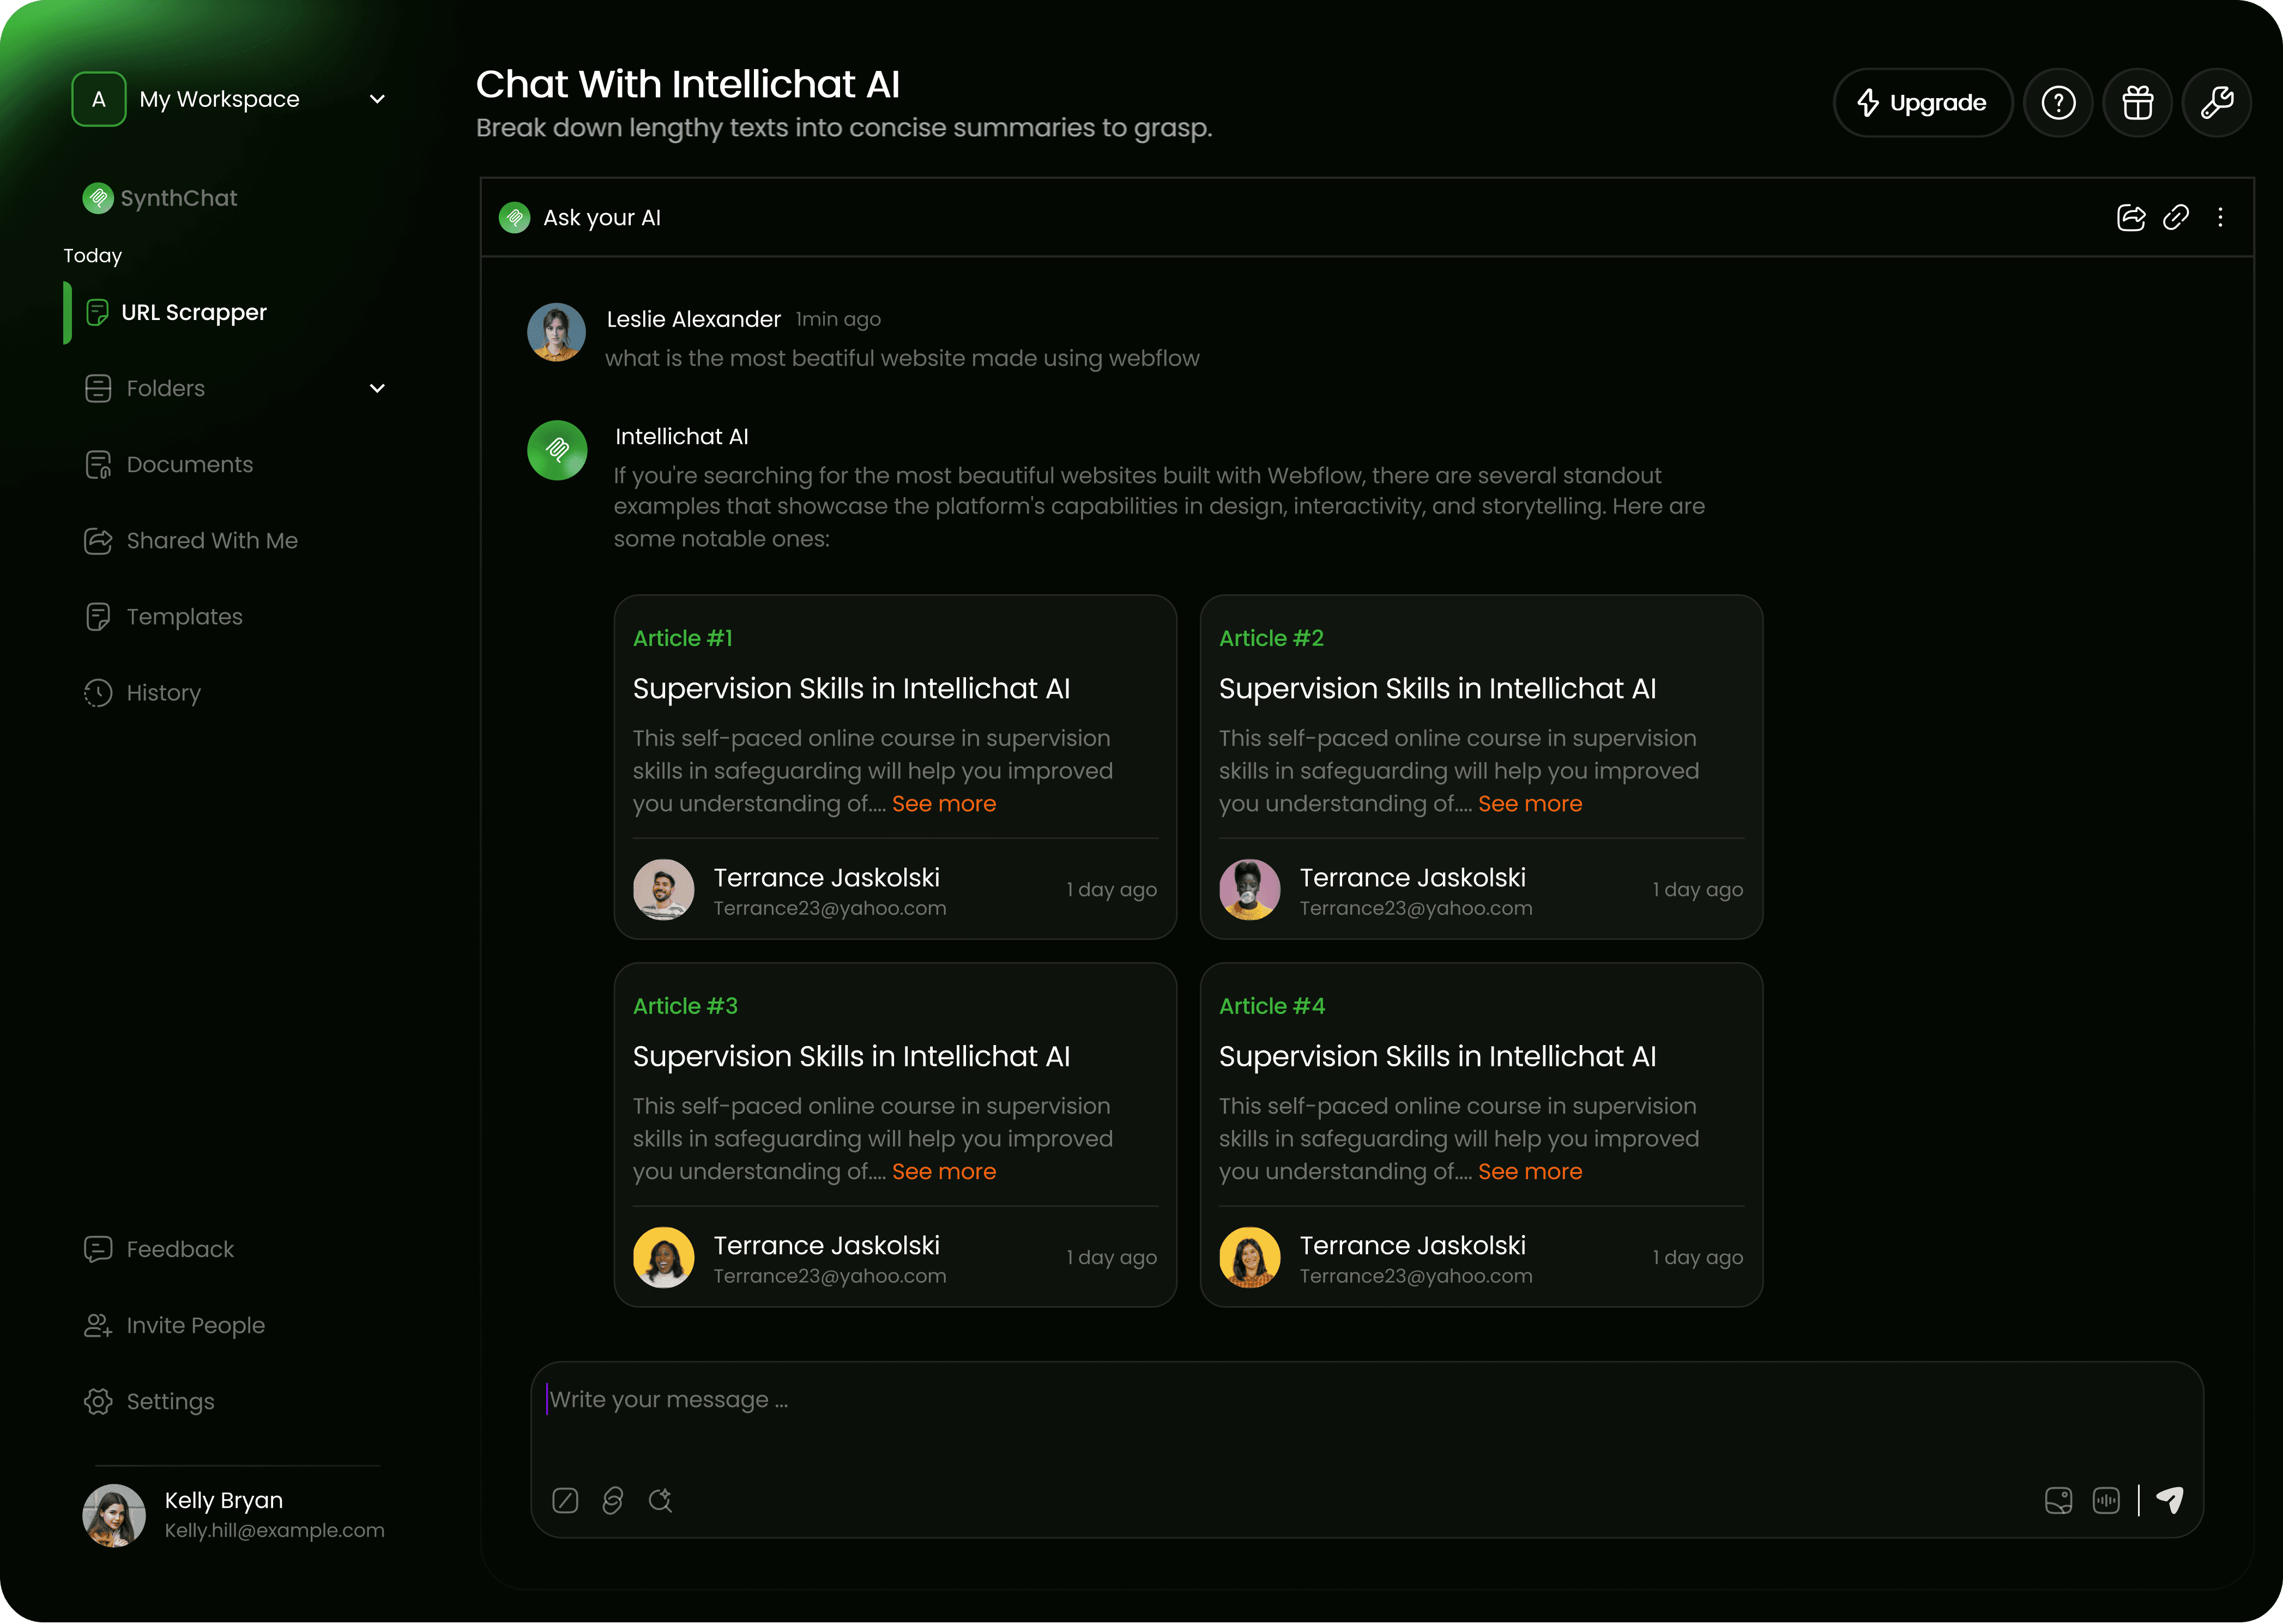
Task: Copy chat link with the link icon
Action: [2175, 218]
